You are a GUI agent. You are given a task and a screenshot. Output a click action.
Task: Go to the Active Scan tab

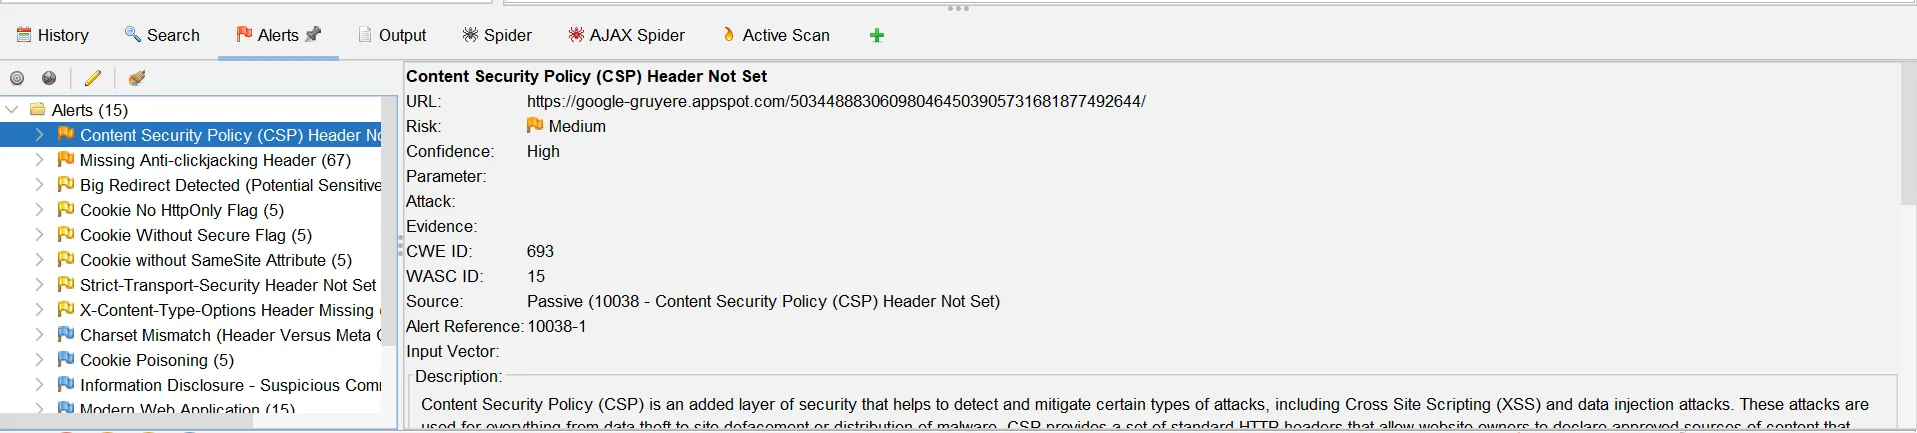[776, 35]
